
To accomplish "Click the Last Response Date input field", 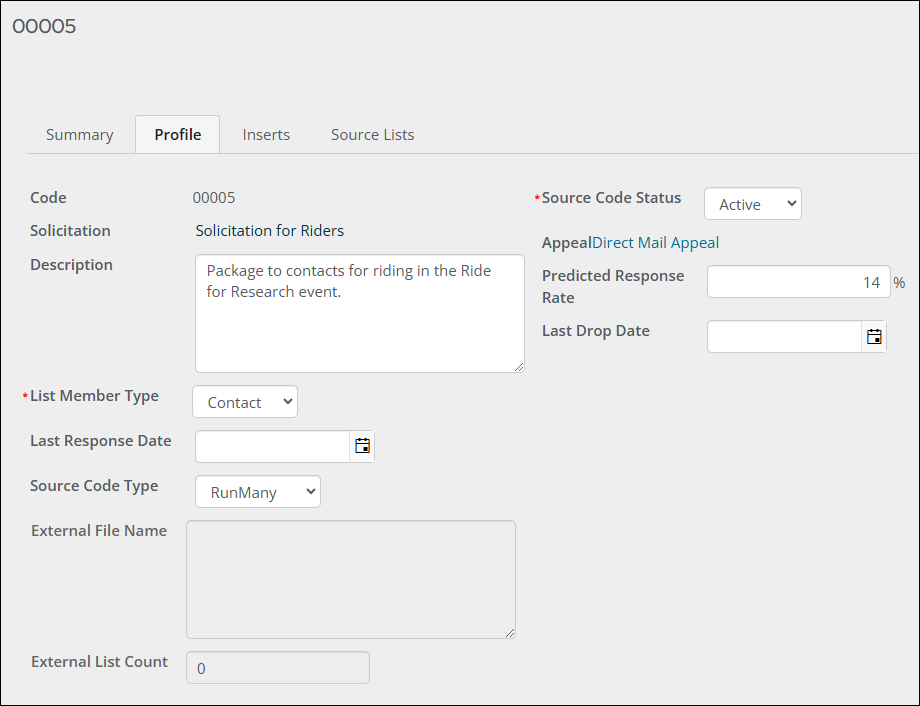I will click(x=273, y=447).
